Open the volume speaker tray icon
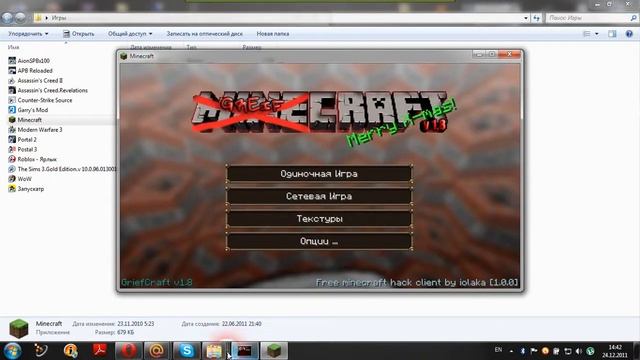This screenshot has width=640, height=360. (x=578, y=351)
